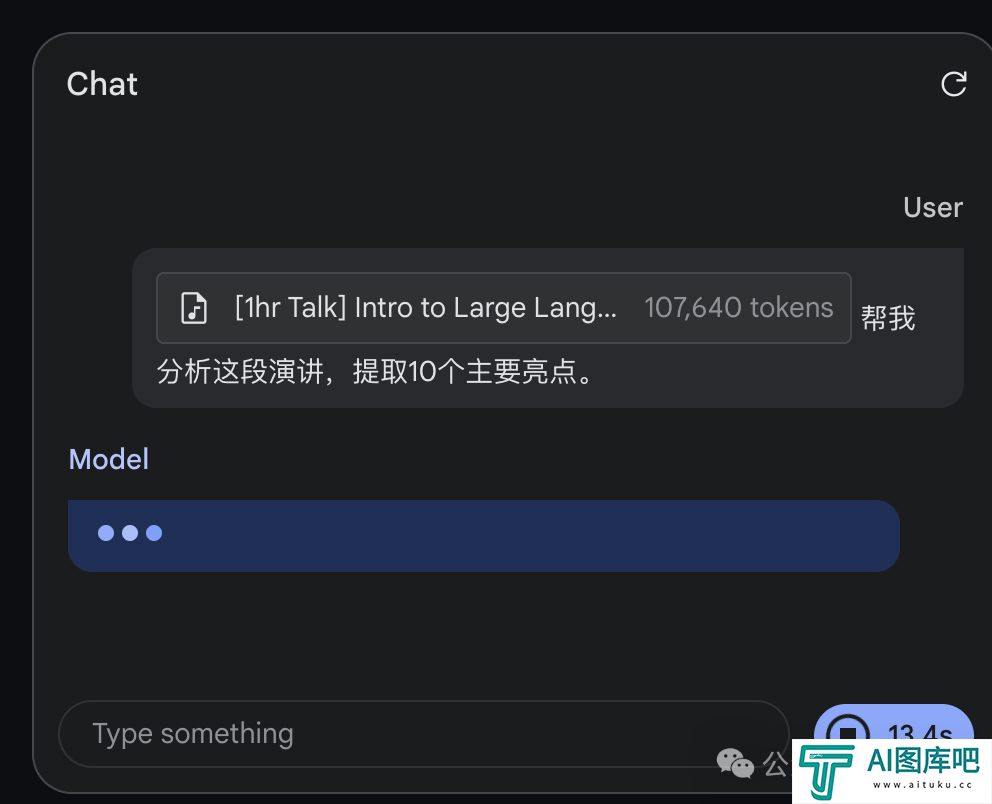Viewport: 992px width, 804px height.
Task: Click the green T logo of AI图库吧
Action: 826,772
